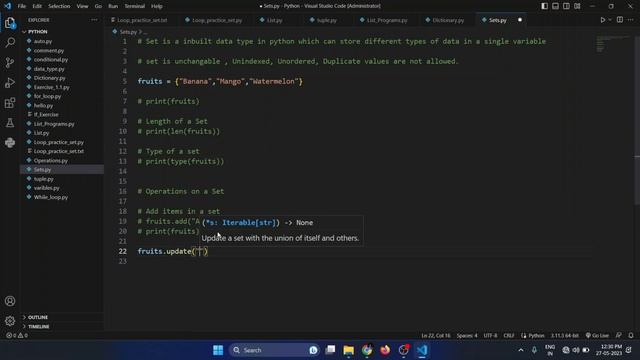Open If_Exercise file in explorer
The width and height of the screenshot is (640, 360).
click(46, 115)
